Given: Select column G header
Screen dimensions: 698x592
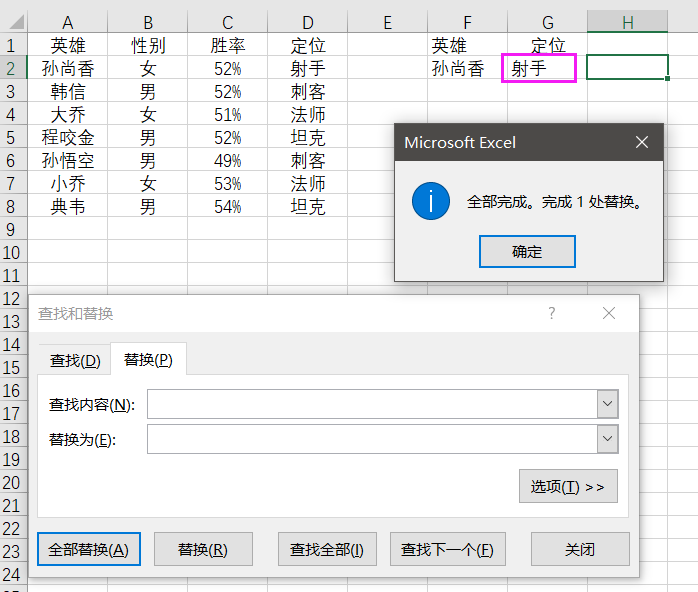Looking at the screenshot, I should pos(548,22).
